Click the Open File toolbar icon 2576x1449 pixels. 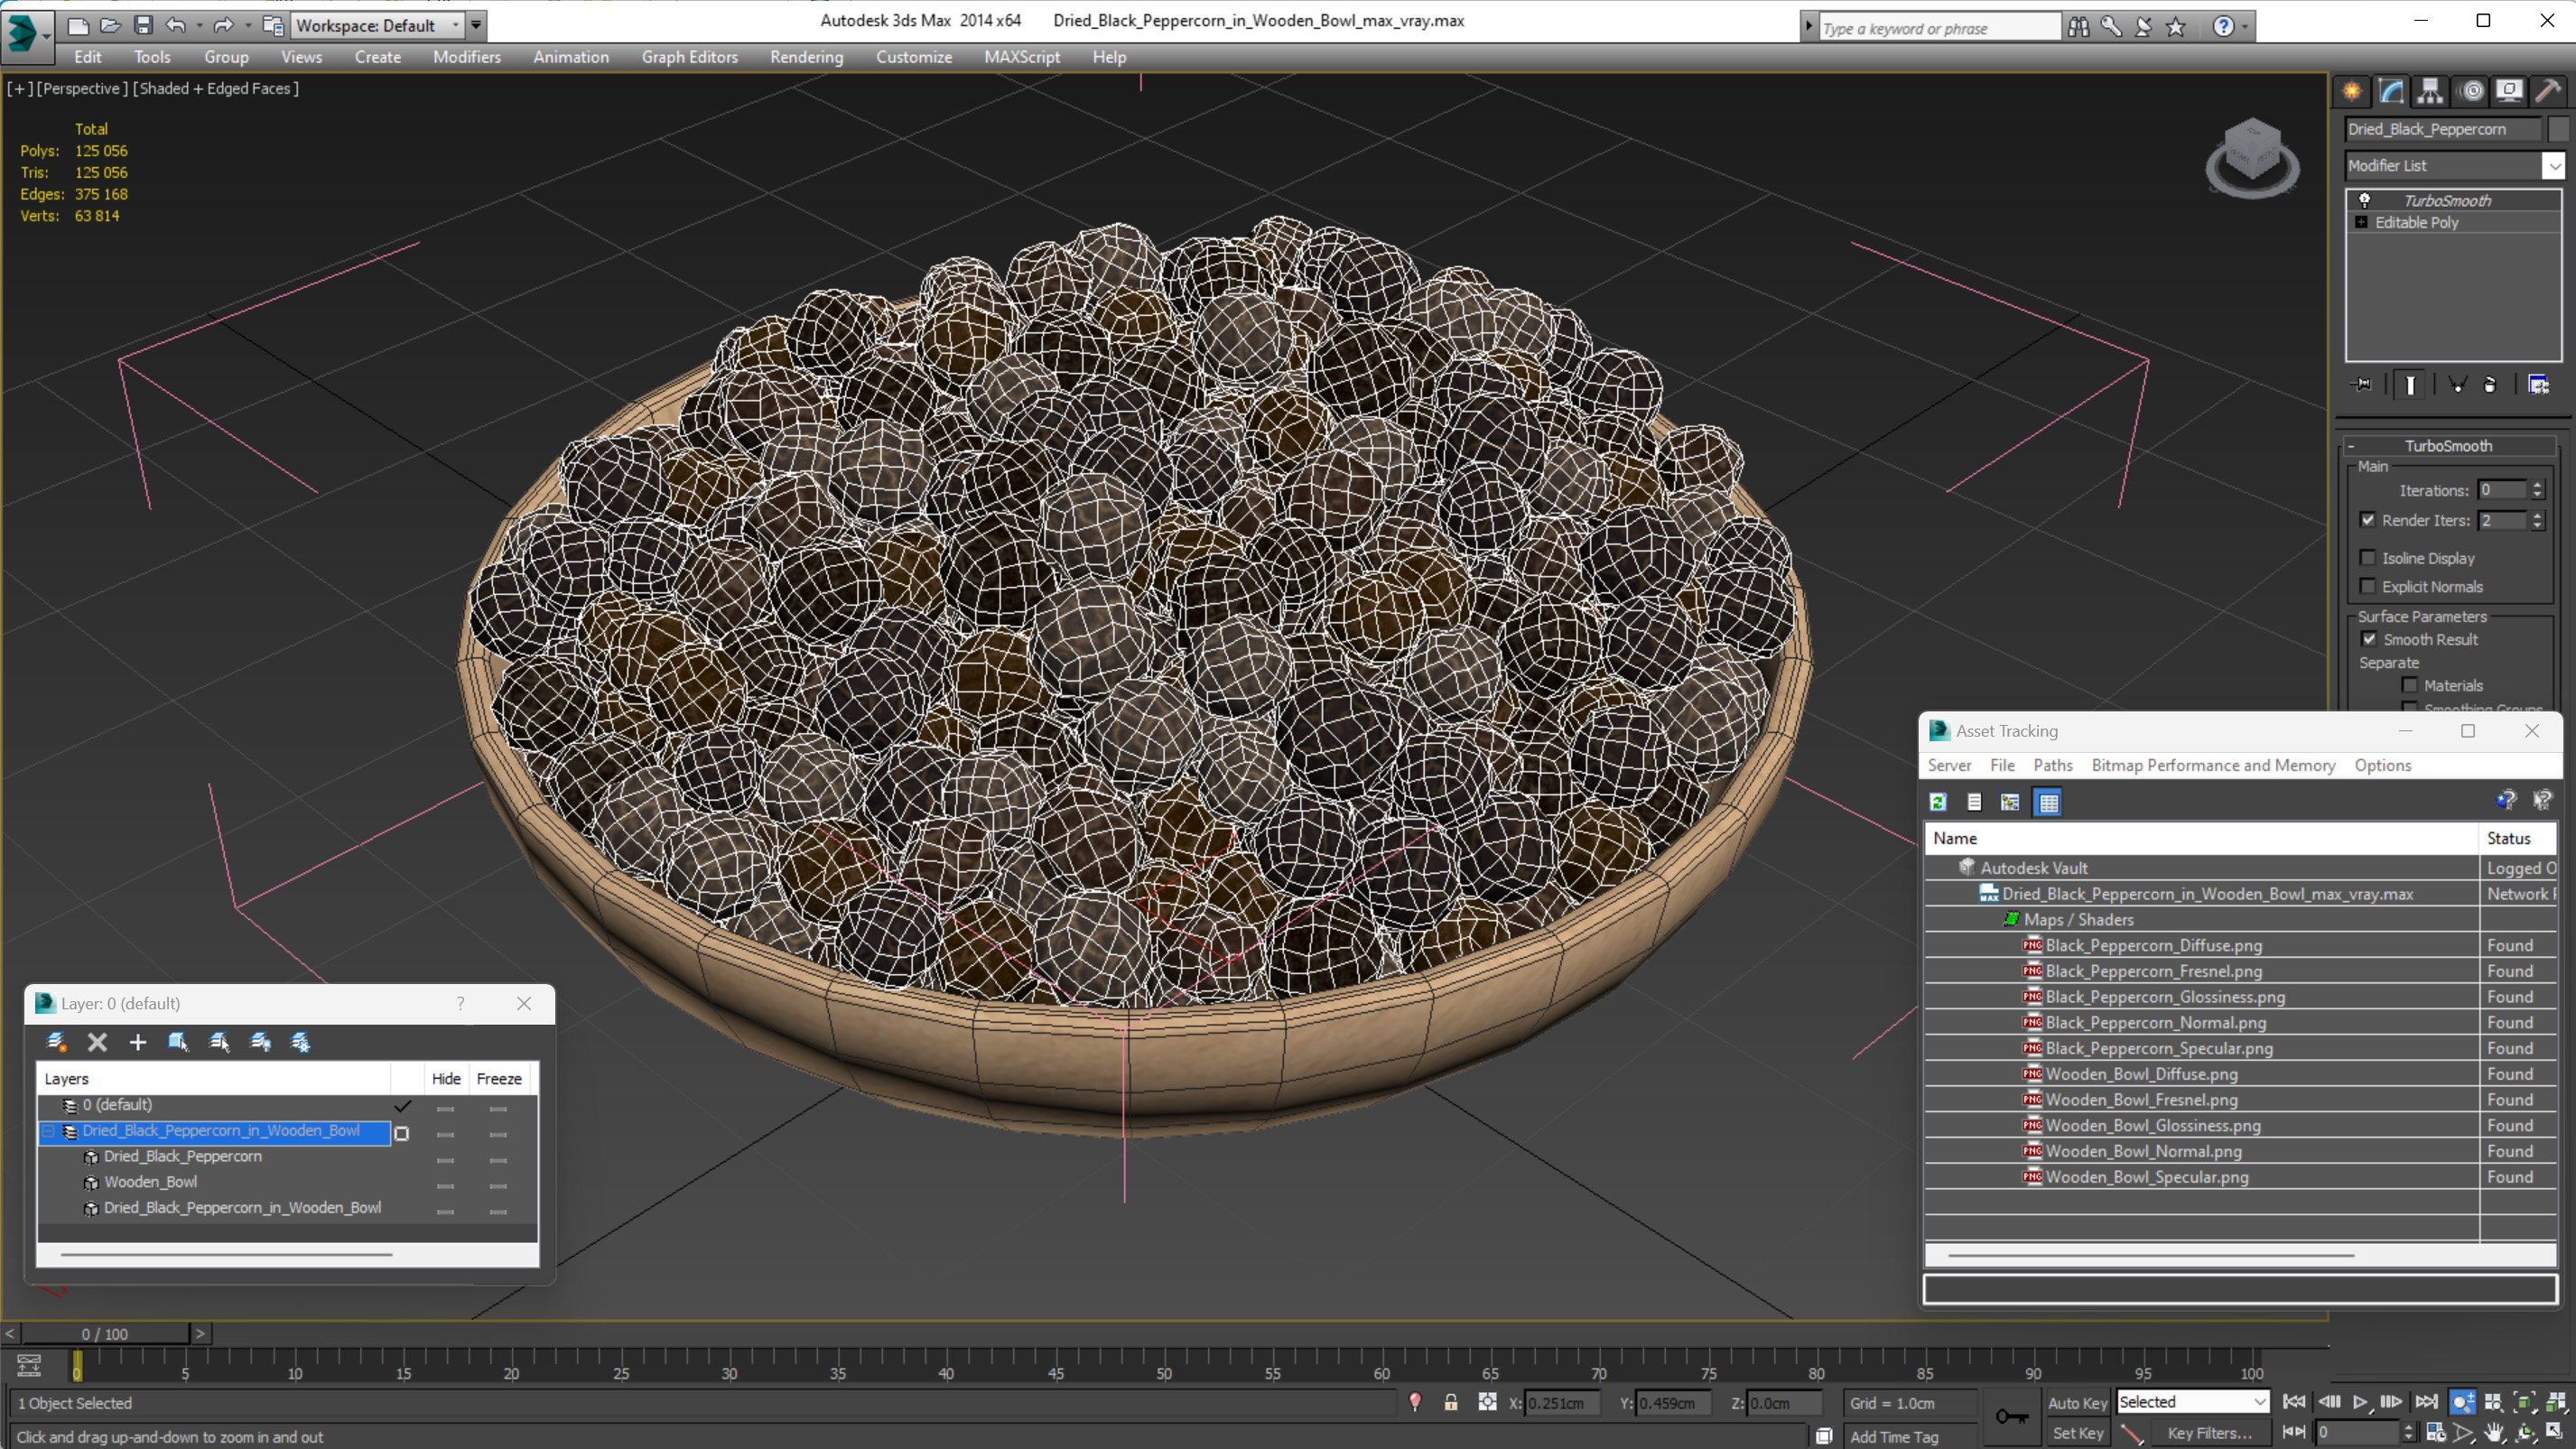pos(111,25)
